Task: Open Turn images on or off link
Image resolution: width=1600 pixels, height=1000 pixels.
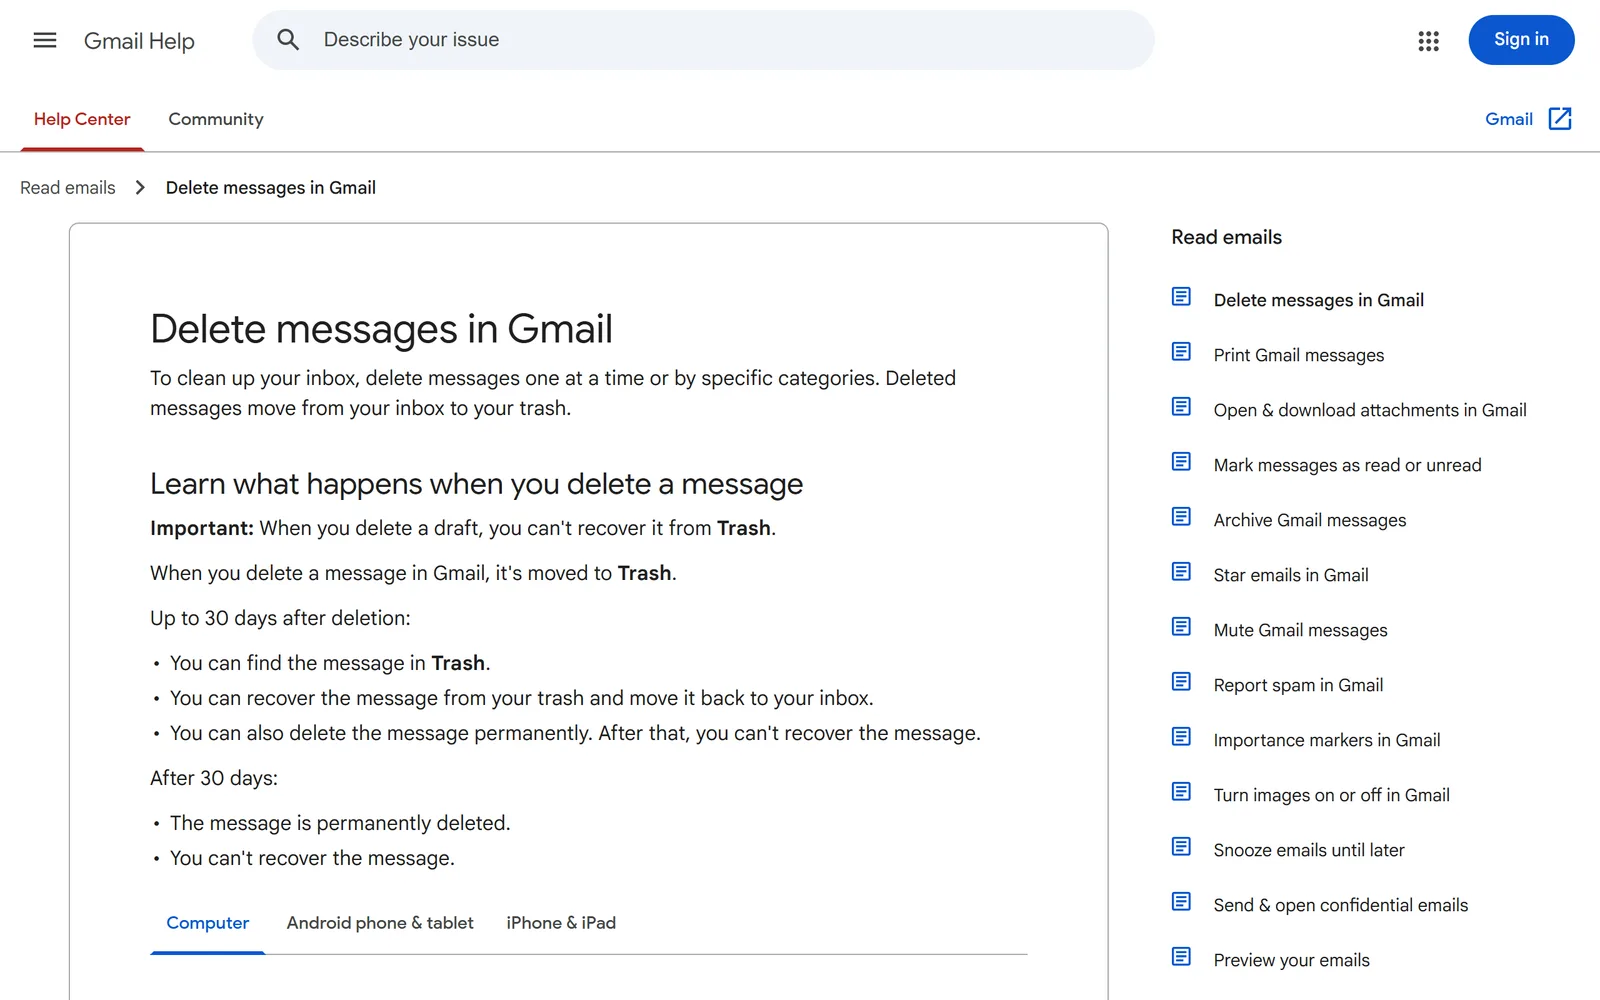Action: point(1332,795)
